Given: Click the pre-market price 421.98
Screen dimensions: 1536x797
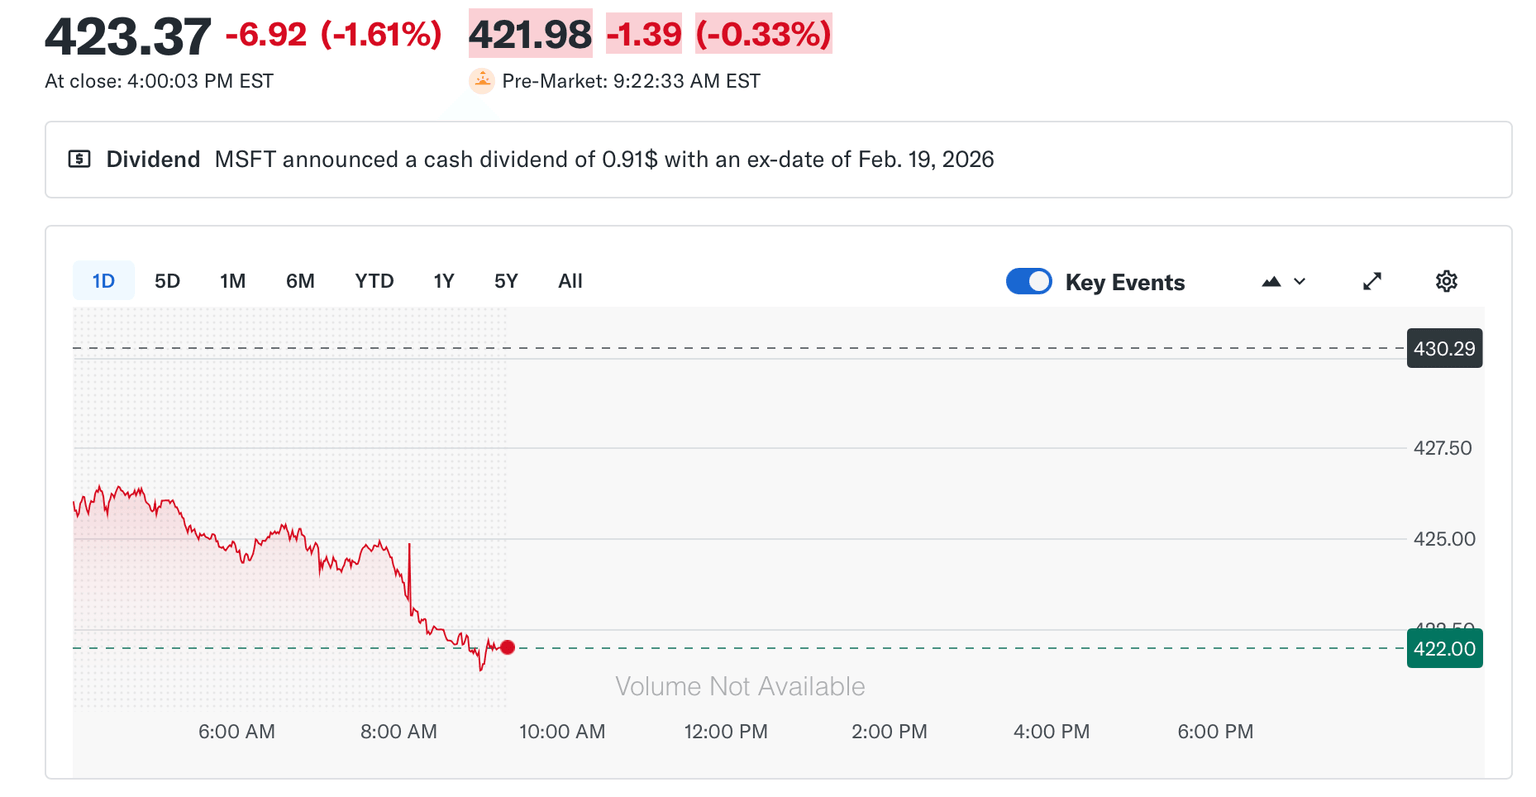Looking at the screenshot, I should [530, 35].
